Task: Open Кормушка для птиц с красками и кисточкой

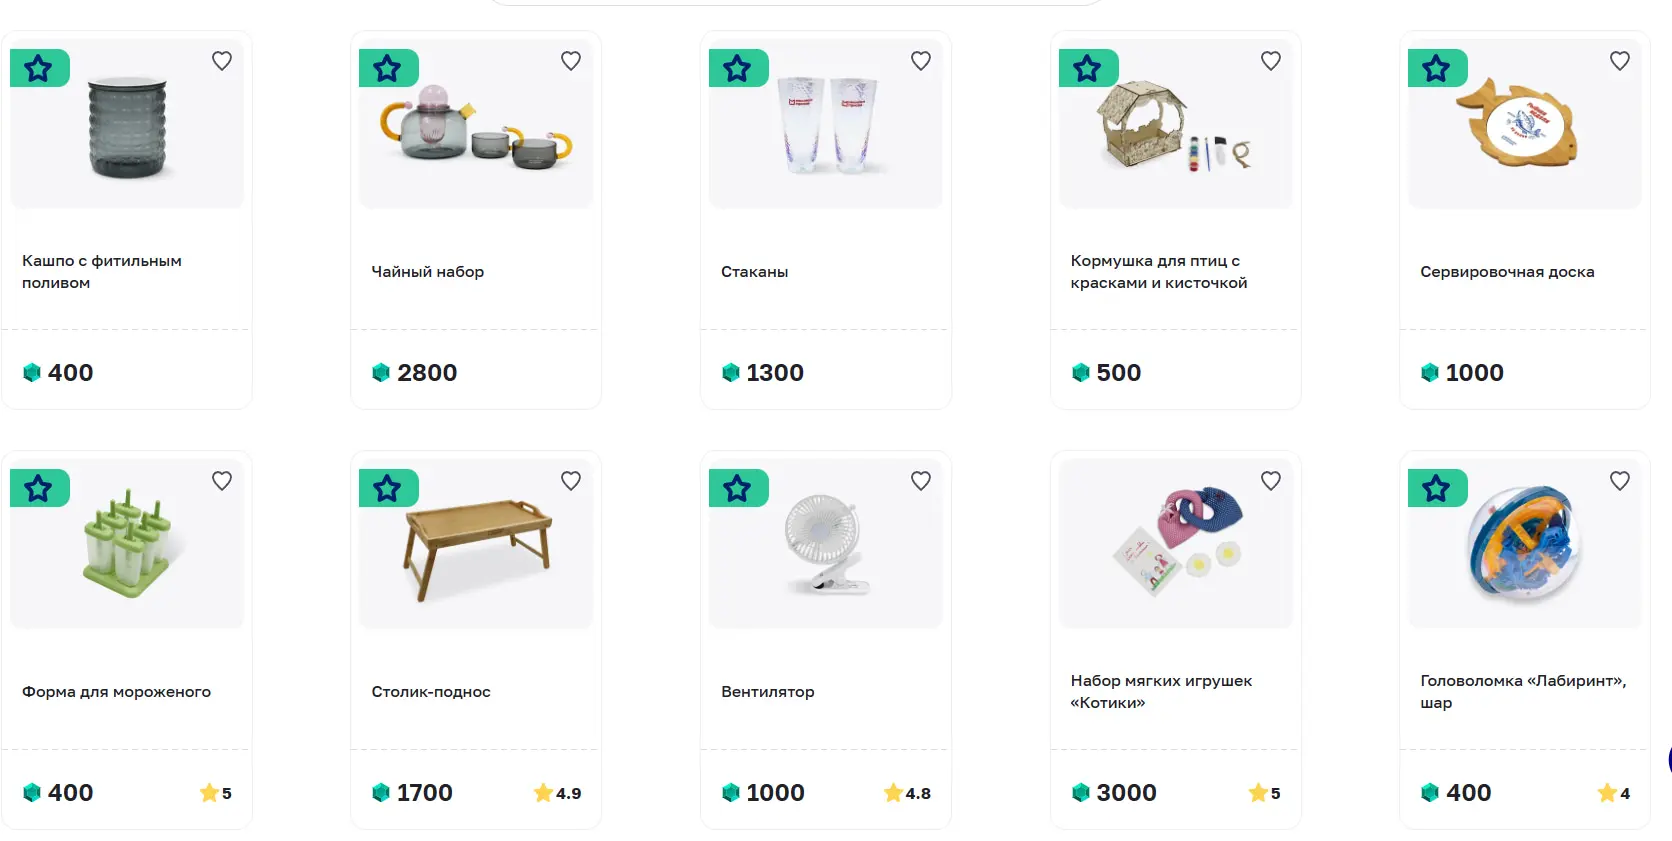Action: click(x=1159, y=272)
